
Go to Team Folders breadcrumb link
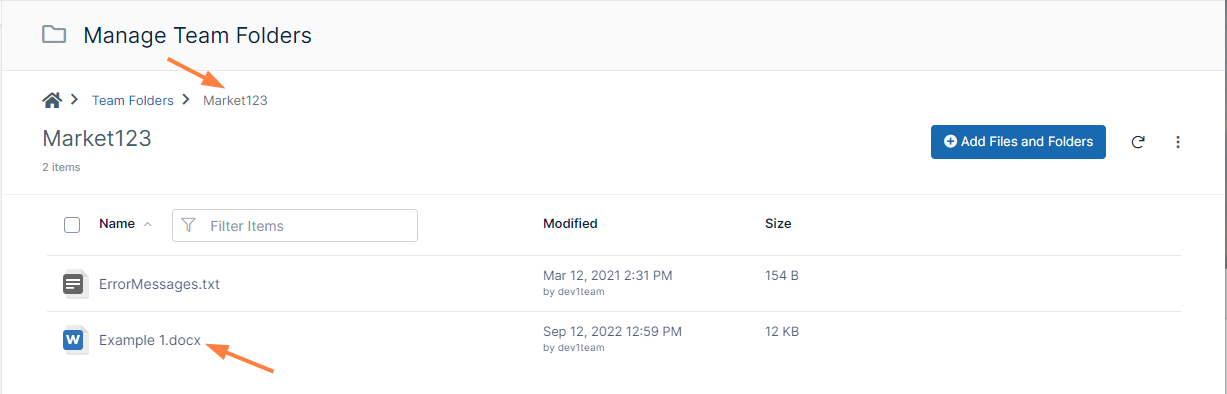(x=133, y=100)
